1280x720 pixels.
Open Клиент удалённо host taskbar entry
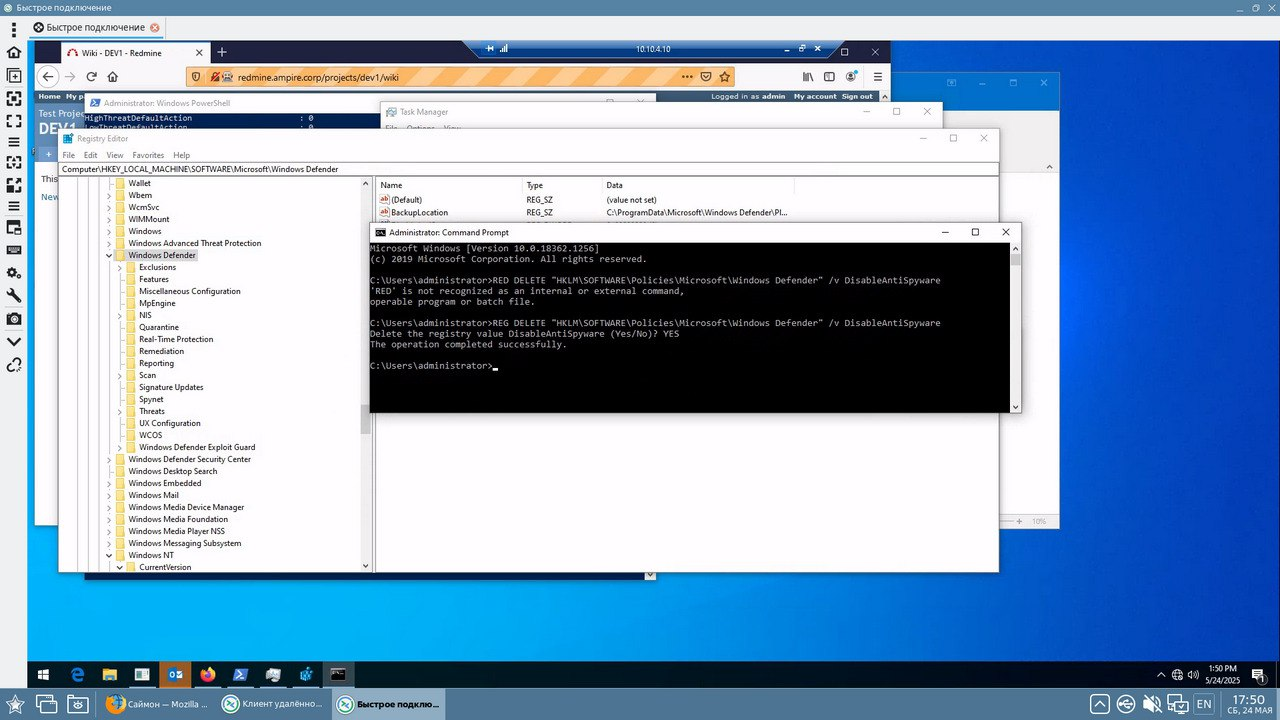pyautogui.click(x=272, y=704)
